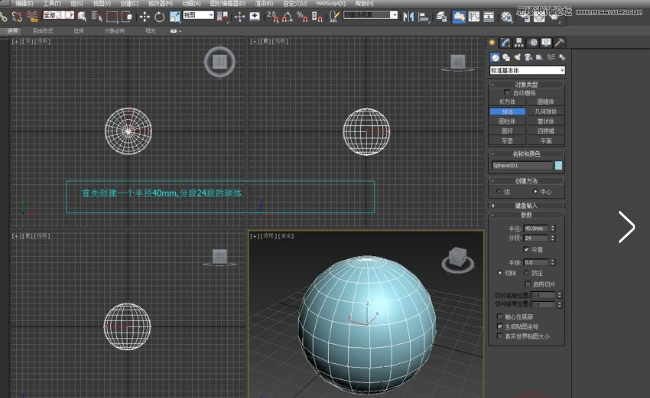This screenshot has width=650, height=398.
Task: Toggle the Smooth (平滑) checkbox
Action: [x=526, y=249]
